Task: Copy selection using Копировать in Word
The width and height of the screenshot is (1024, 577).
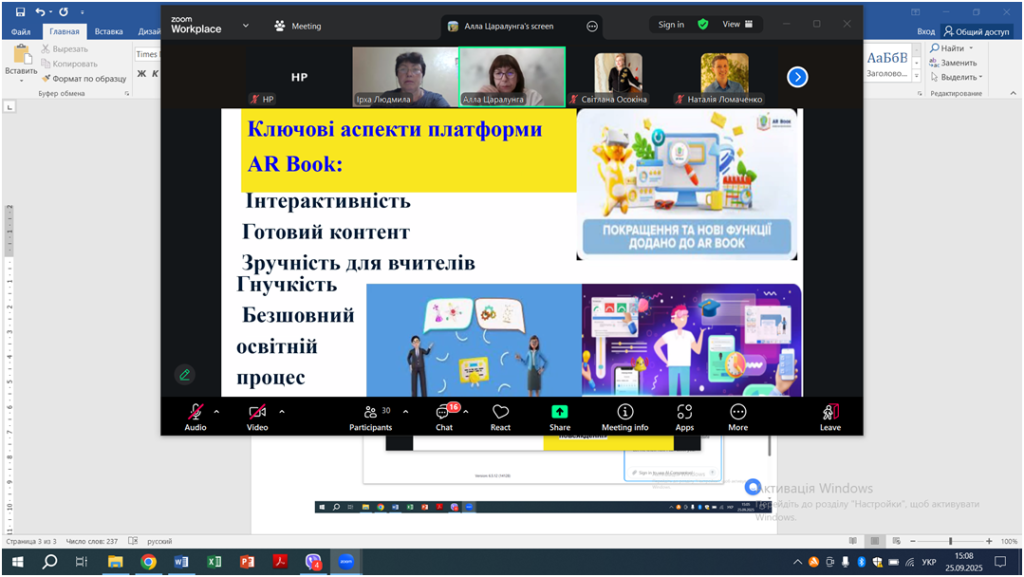Action: click(x=69, y=64)
